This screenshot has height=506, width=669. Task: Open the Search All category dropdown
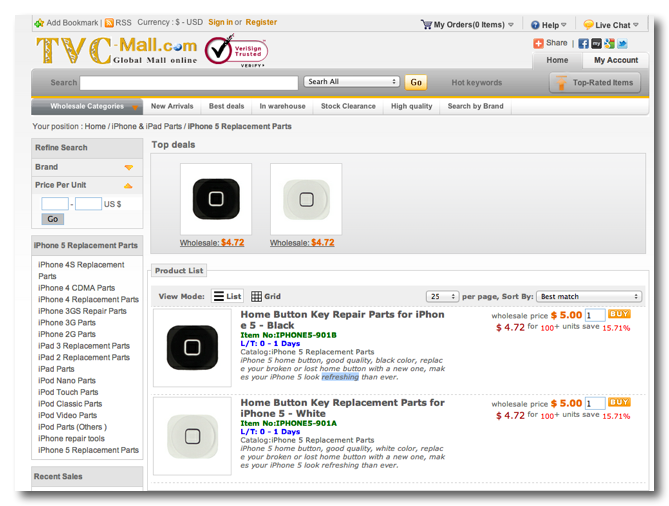click(352, 81)
